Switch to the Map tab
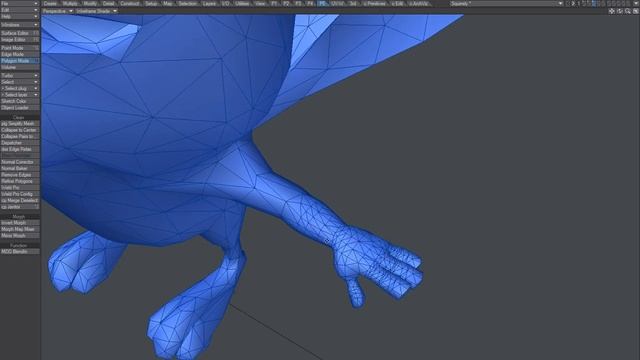Screen dimensions: 640x360 [x=168, y=3]
